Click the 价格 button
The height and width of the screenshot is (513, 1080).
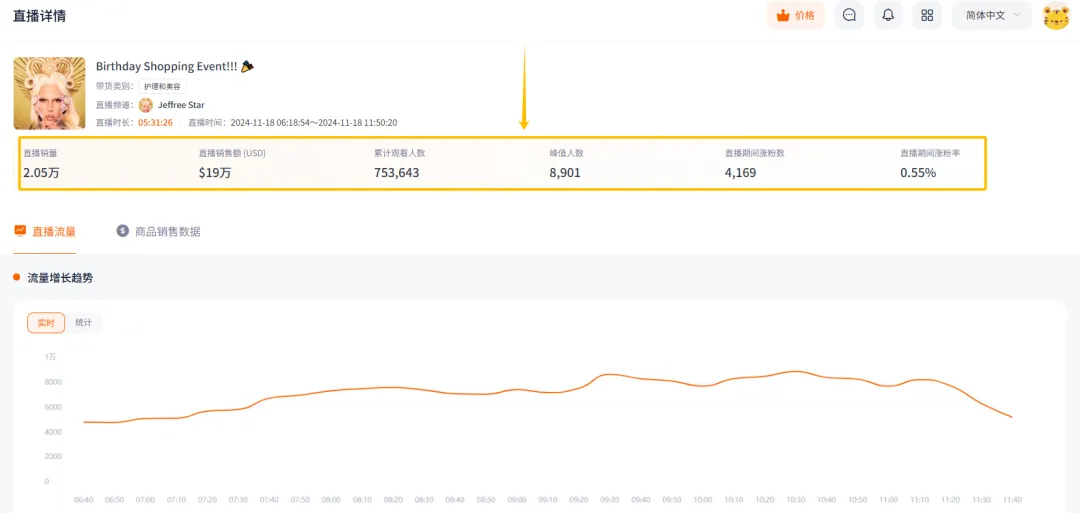point(796,15)
